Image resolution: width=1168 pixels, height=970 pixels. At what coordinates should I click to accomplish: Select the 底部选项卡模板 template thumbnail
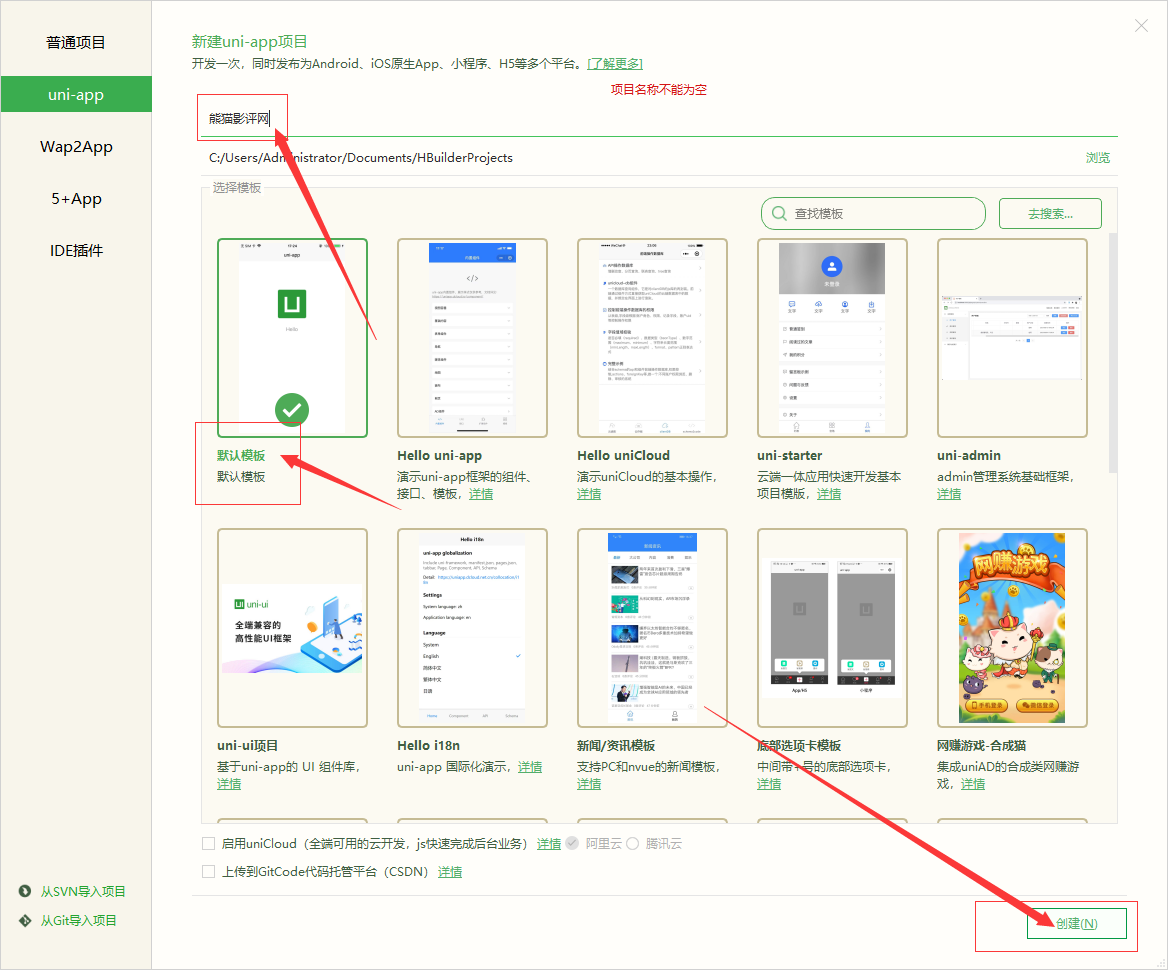[832, 628]
